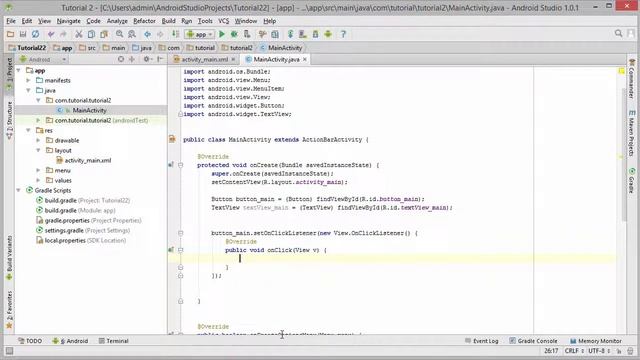Click the scroll from source target icon
The image size is (640, 360).
pos(121,60)
